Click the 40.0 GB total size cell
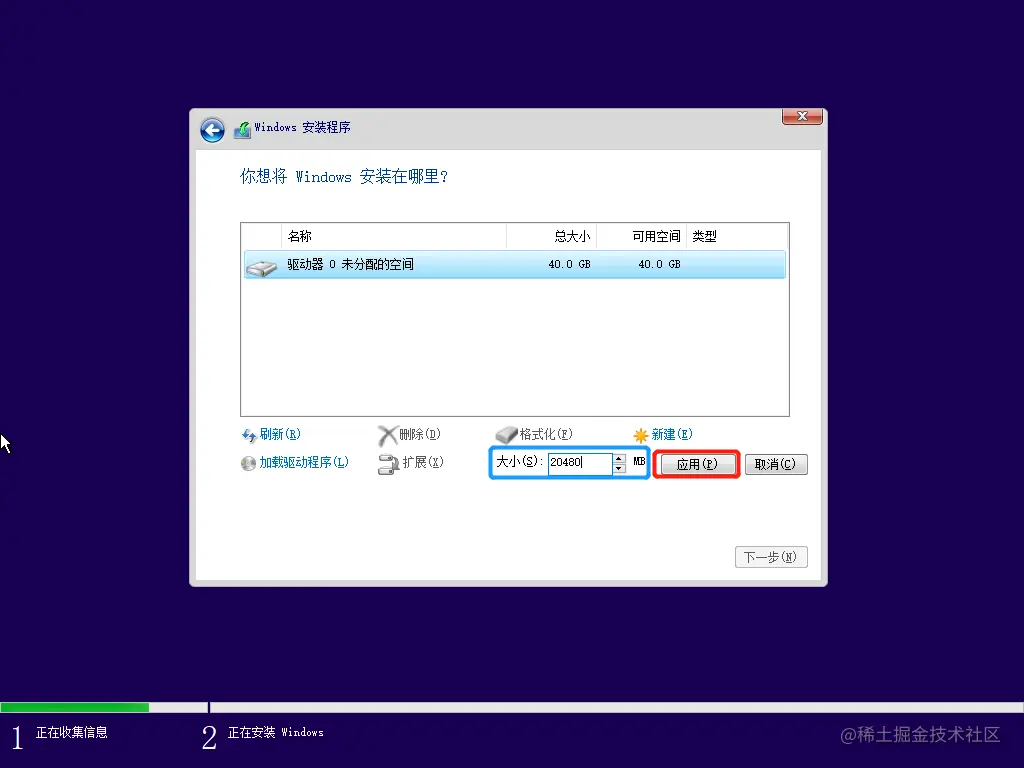 tap(569, 264)
